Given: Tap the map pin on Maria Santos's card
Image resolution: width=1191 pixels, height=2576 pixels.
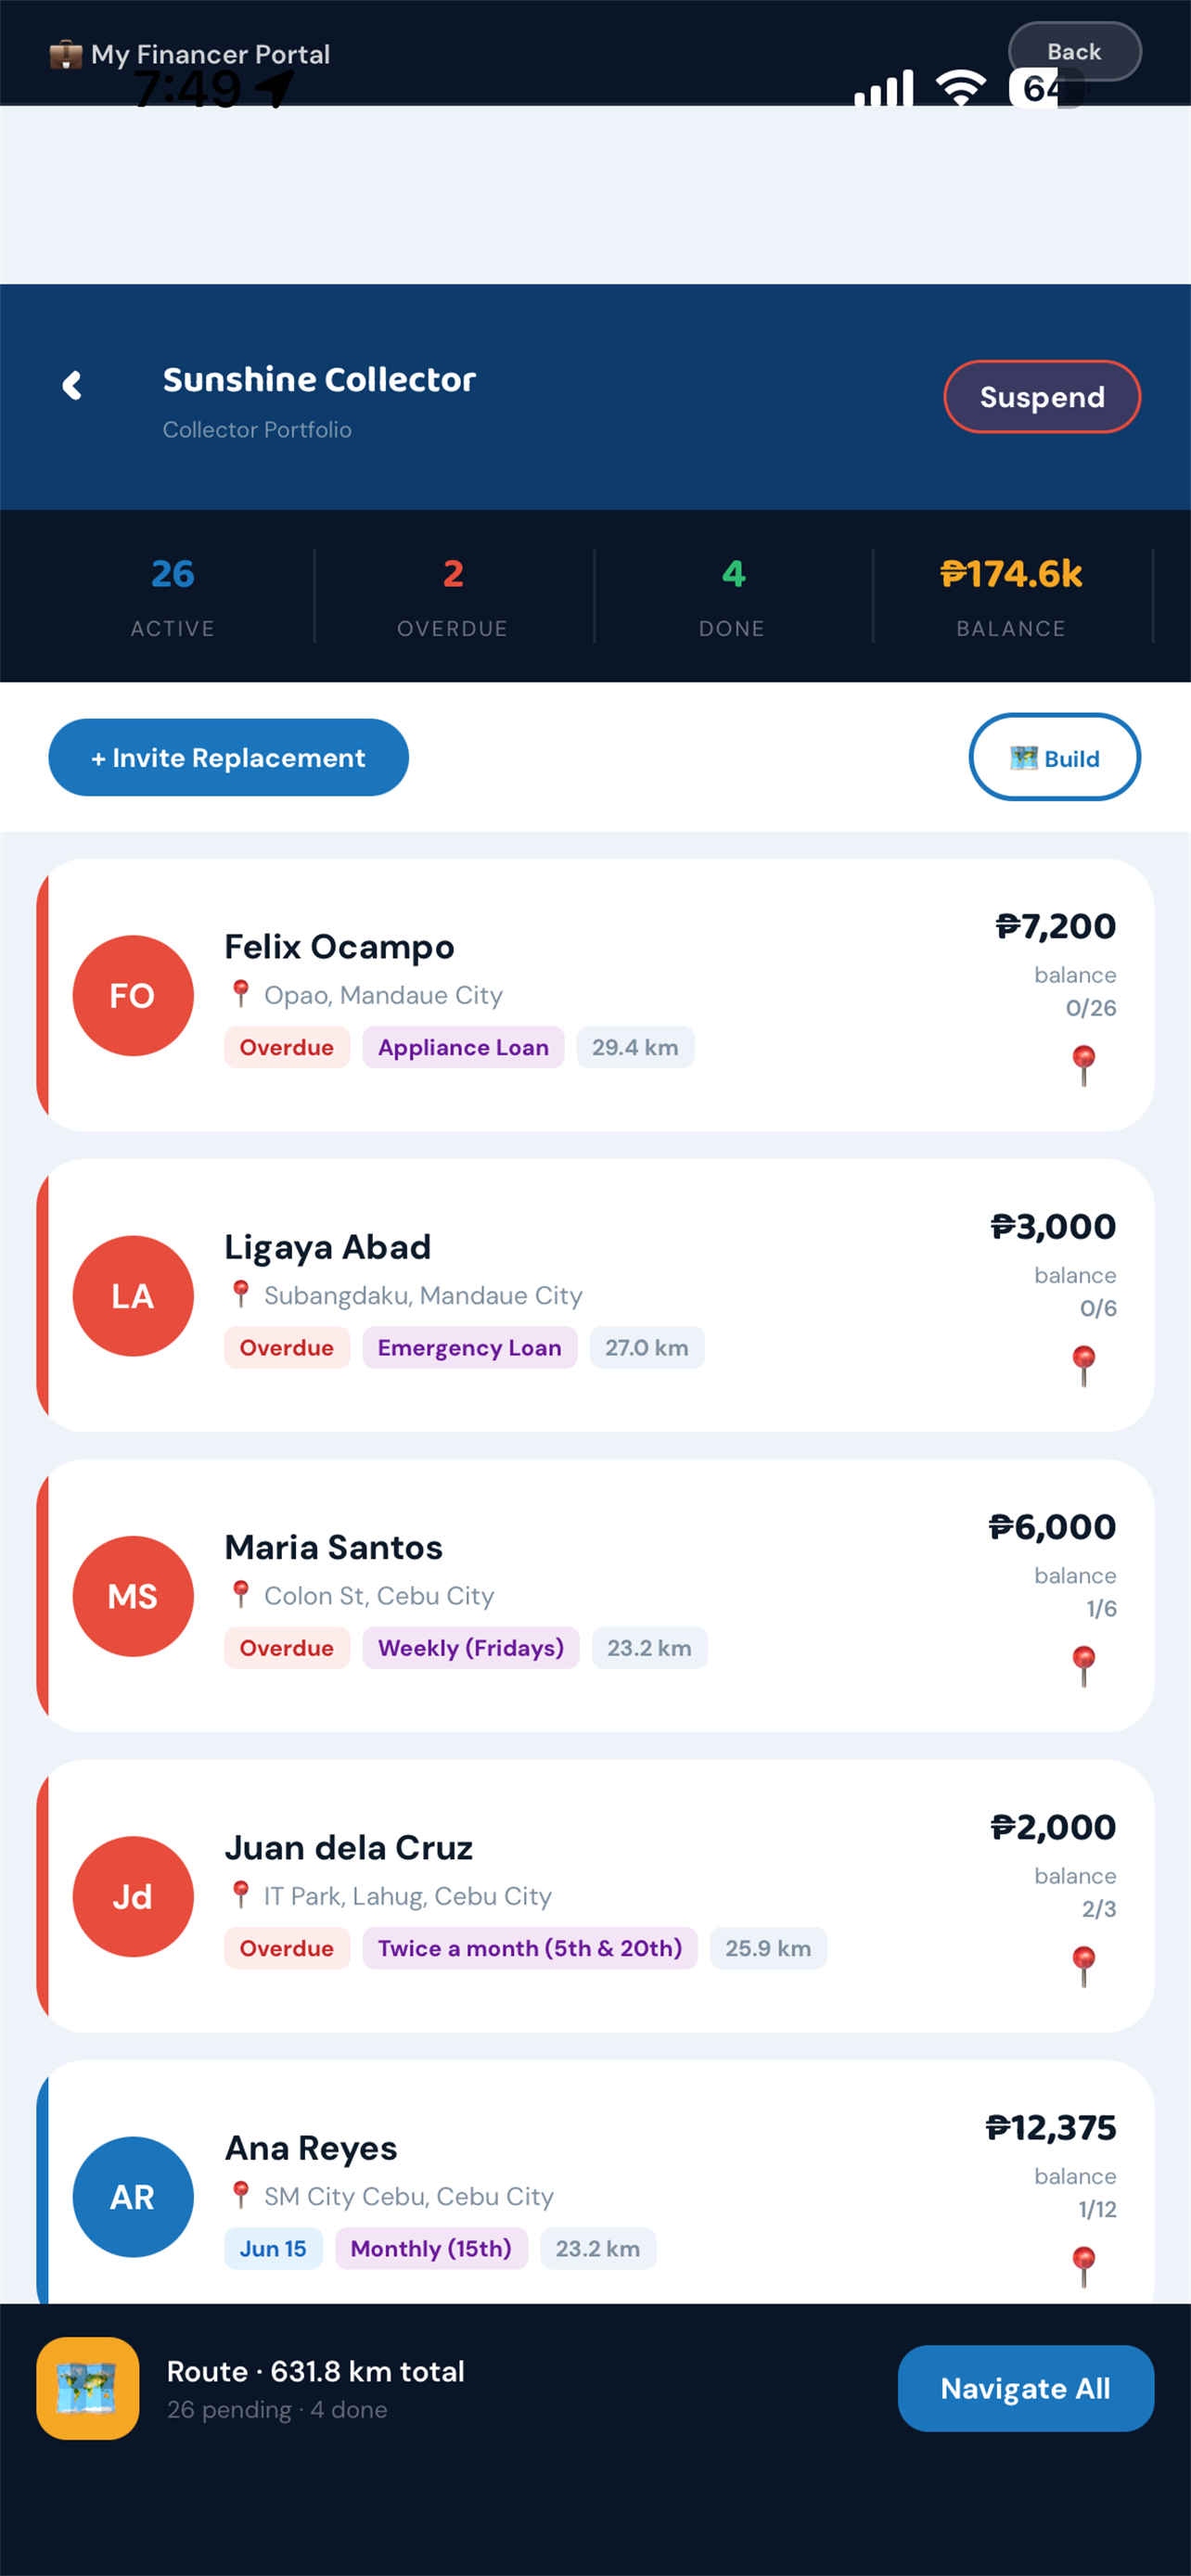Looking at the screenshot, I should (x=1084, y=1665).
